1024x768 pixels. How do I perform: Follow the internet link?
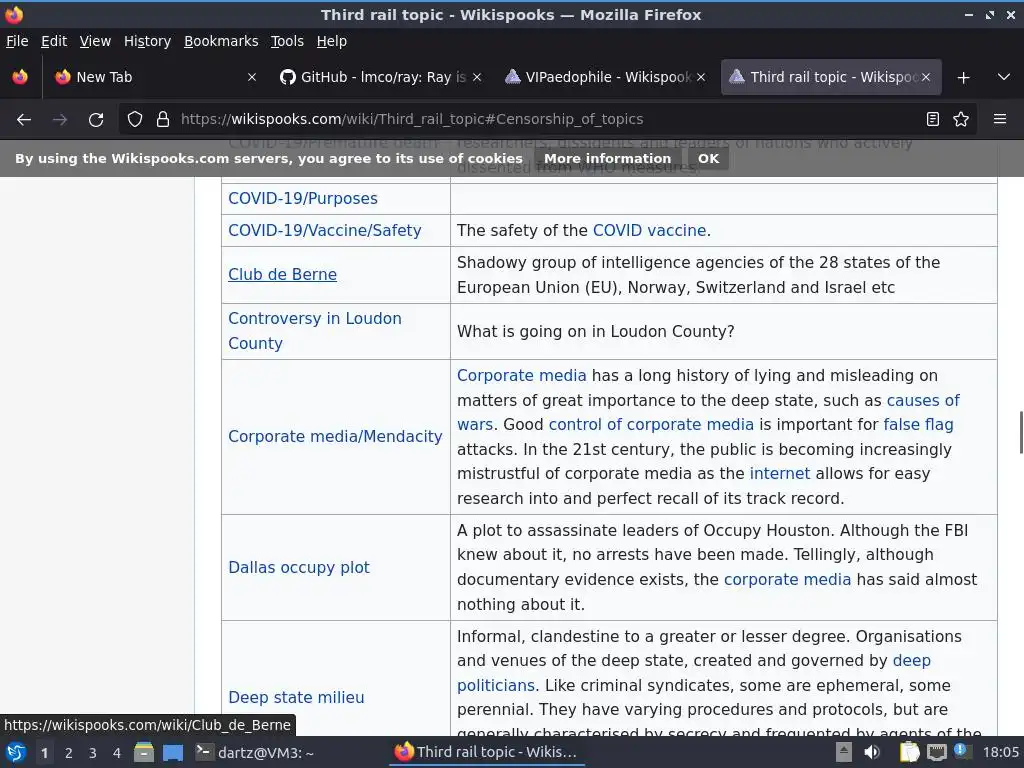click(x=780, y=473)
